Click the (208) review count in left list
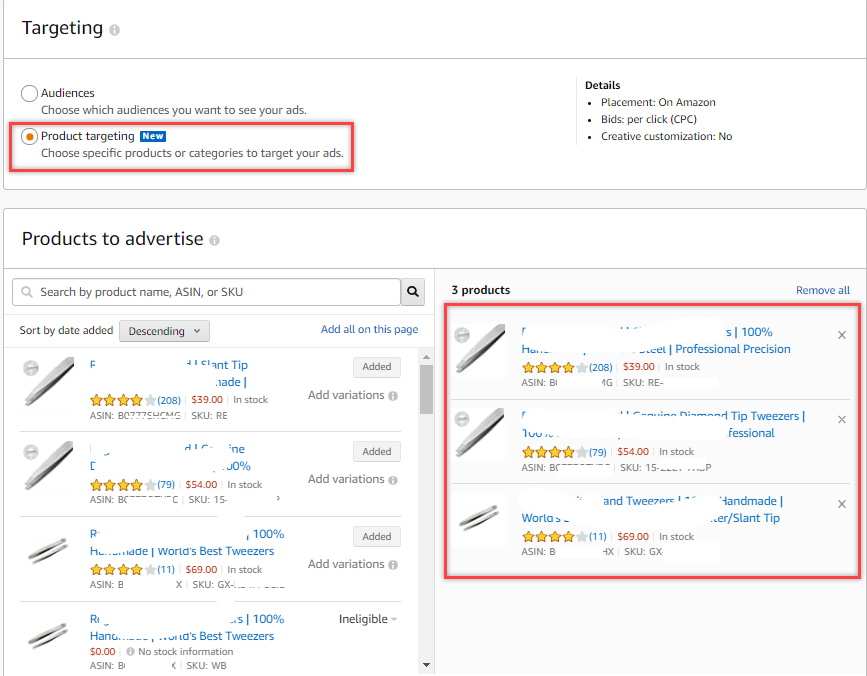The width and height of the screenshot is (867, 676). click(x=169, y=400)
